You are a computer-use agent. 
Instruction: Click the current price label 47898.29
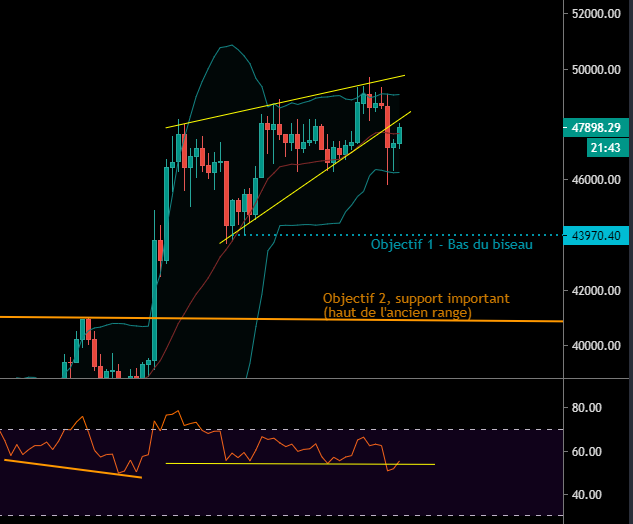596,128
